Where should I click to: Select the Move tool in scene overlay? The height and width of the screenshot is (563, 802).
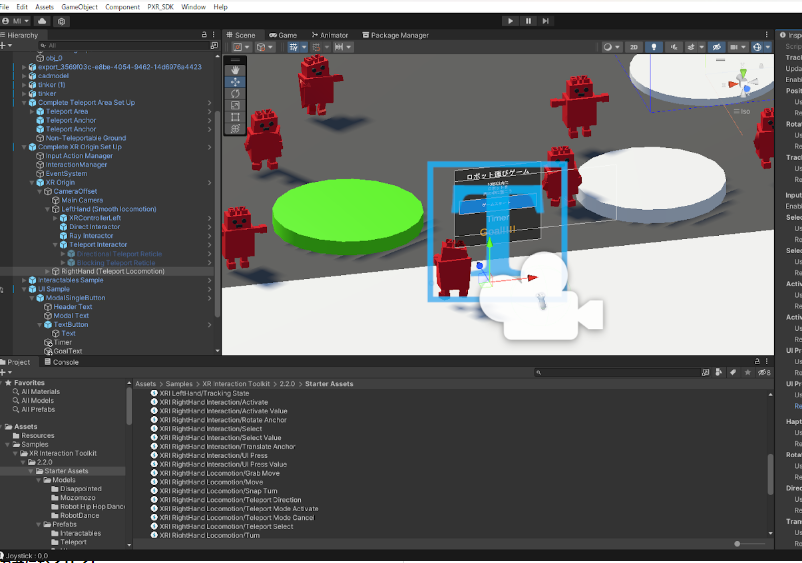point(235,82)
